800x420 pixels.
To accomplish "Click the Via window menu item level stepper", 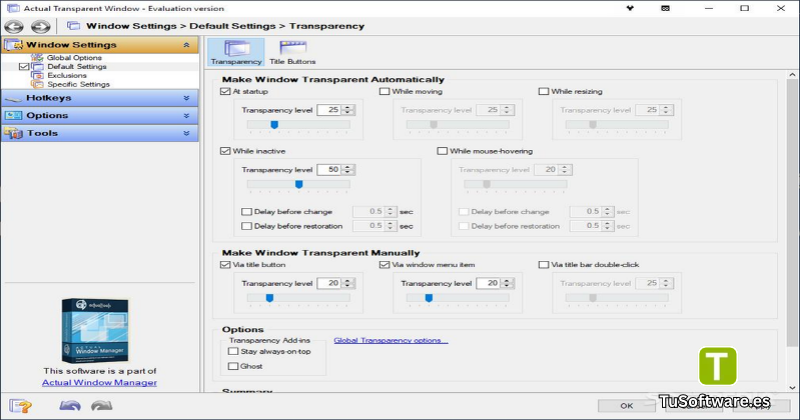I will pos(507,283).
